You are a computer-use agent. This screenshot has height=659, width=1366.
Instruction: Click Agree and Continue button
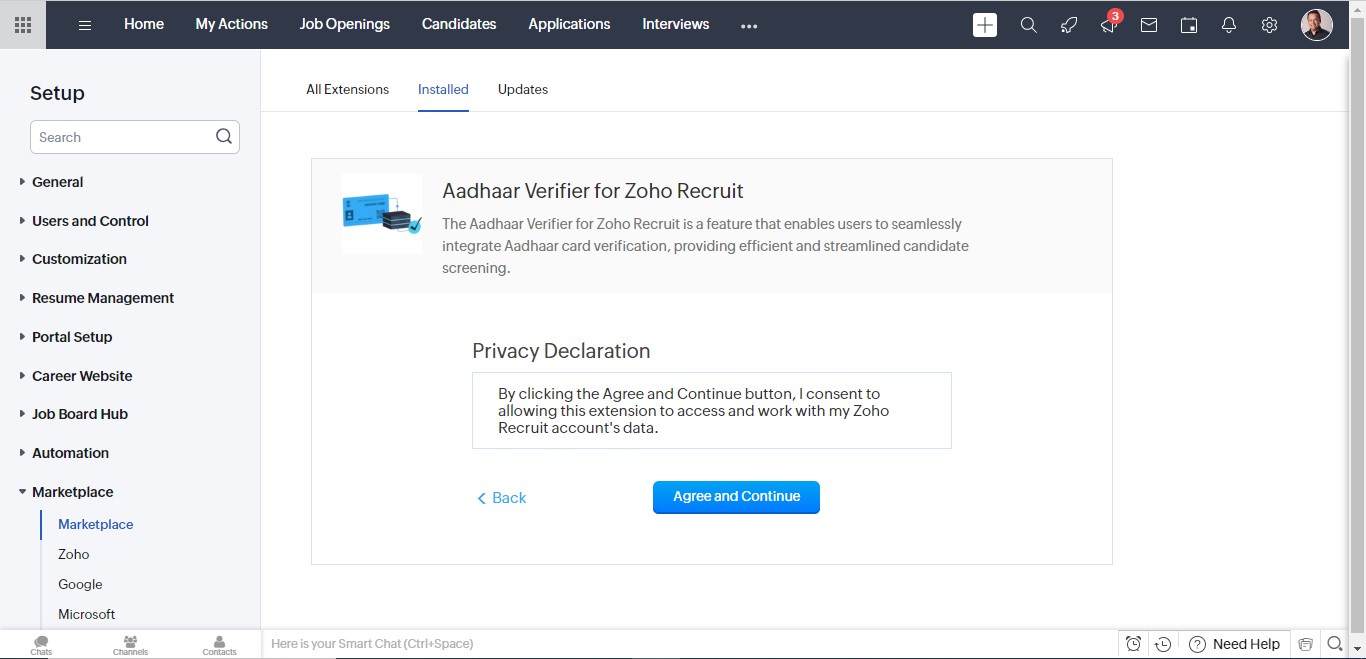[736, 497]
